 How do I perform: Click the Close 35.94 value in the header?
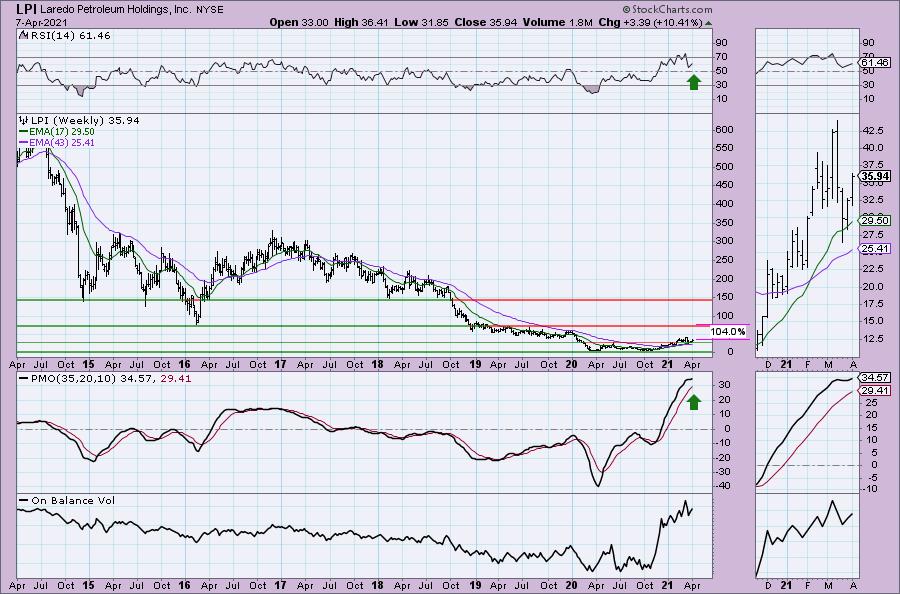click(486, 22)
